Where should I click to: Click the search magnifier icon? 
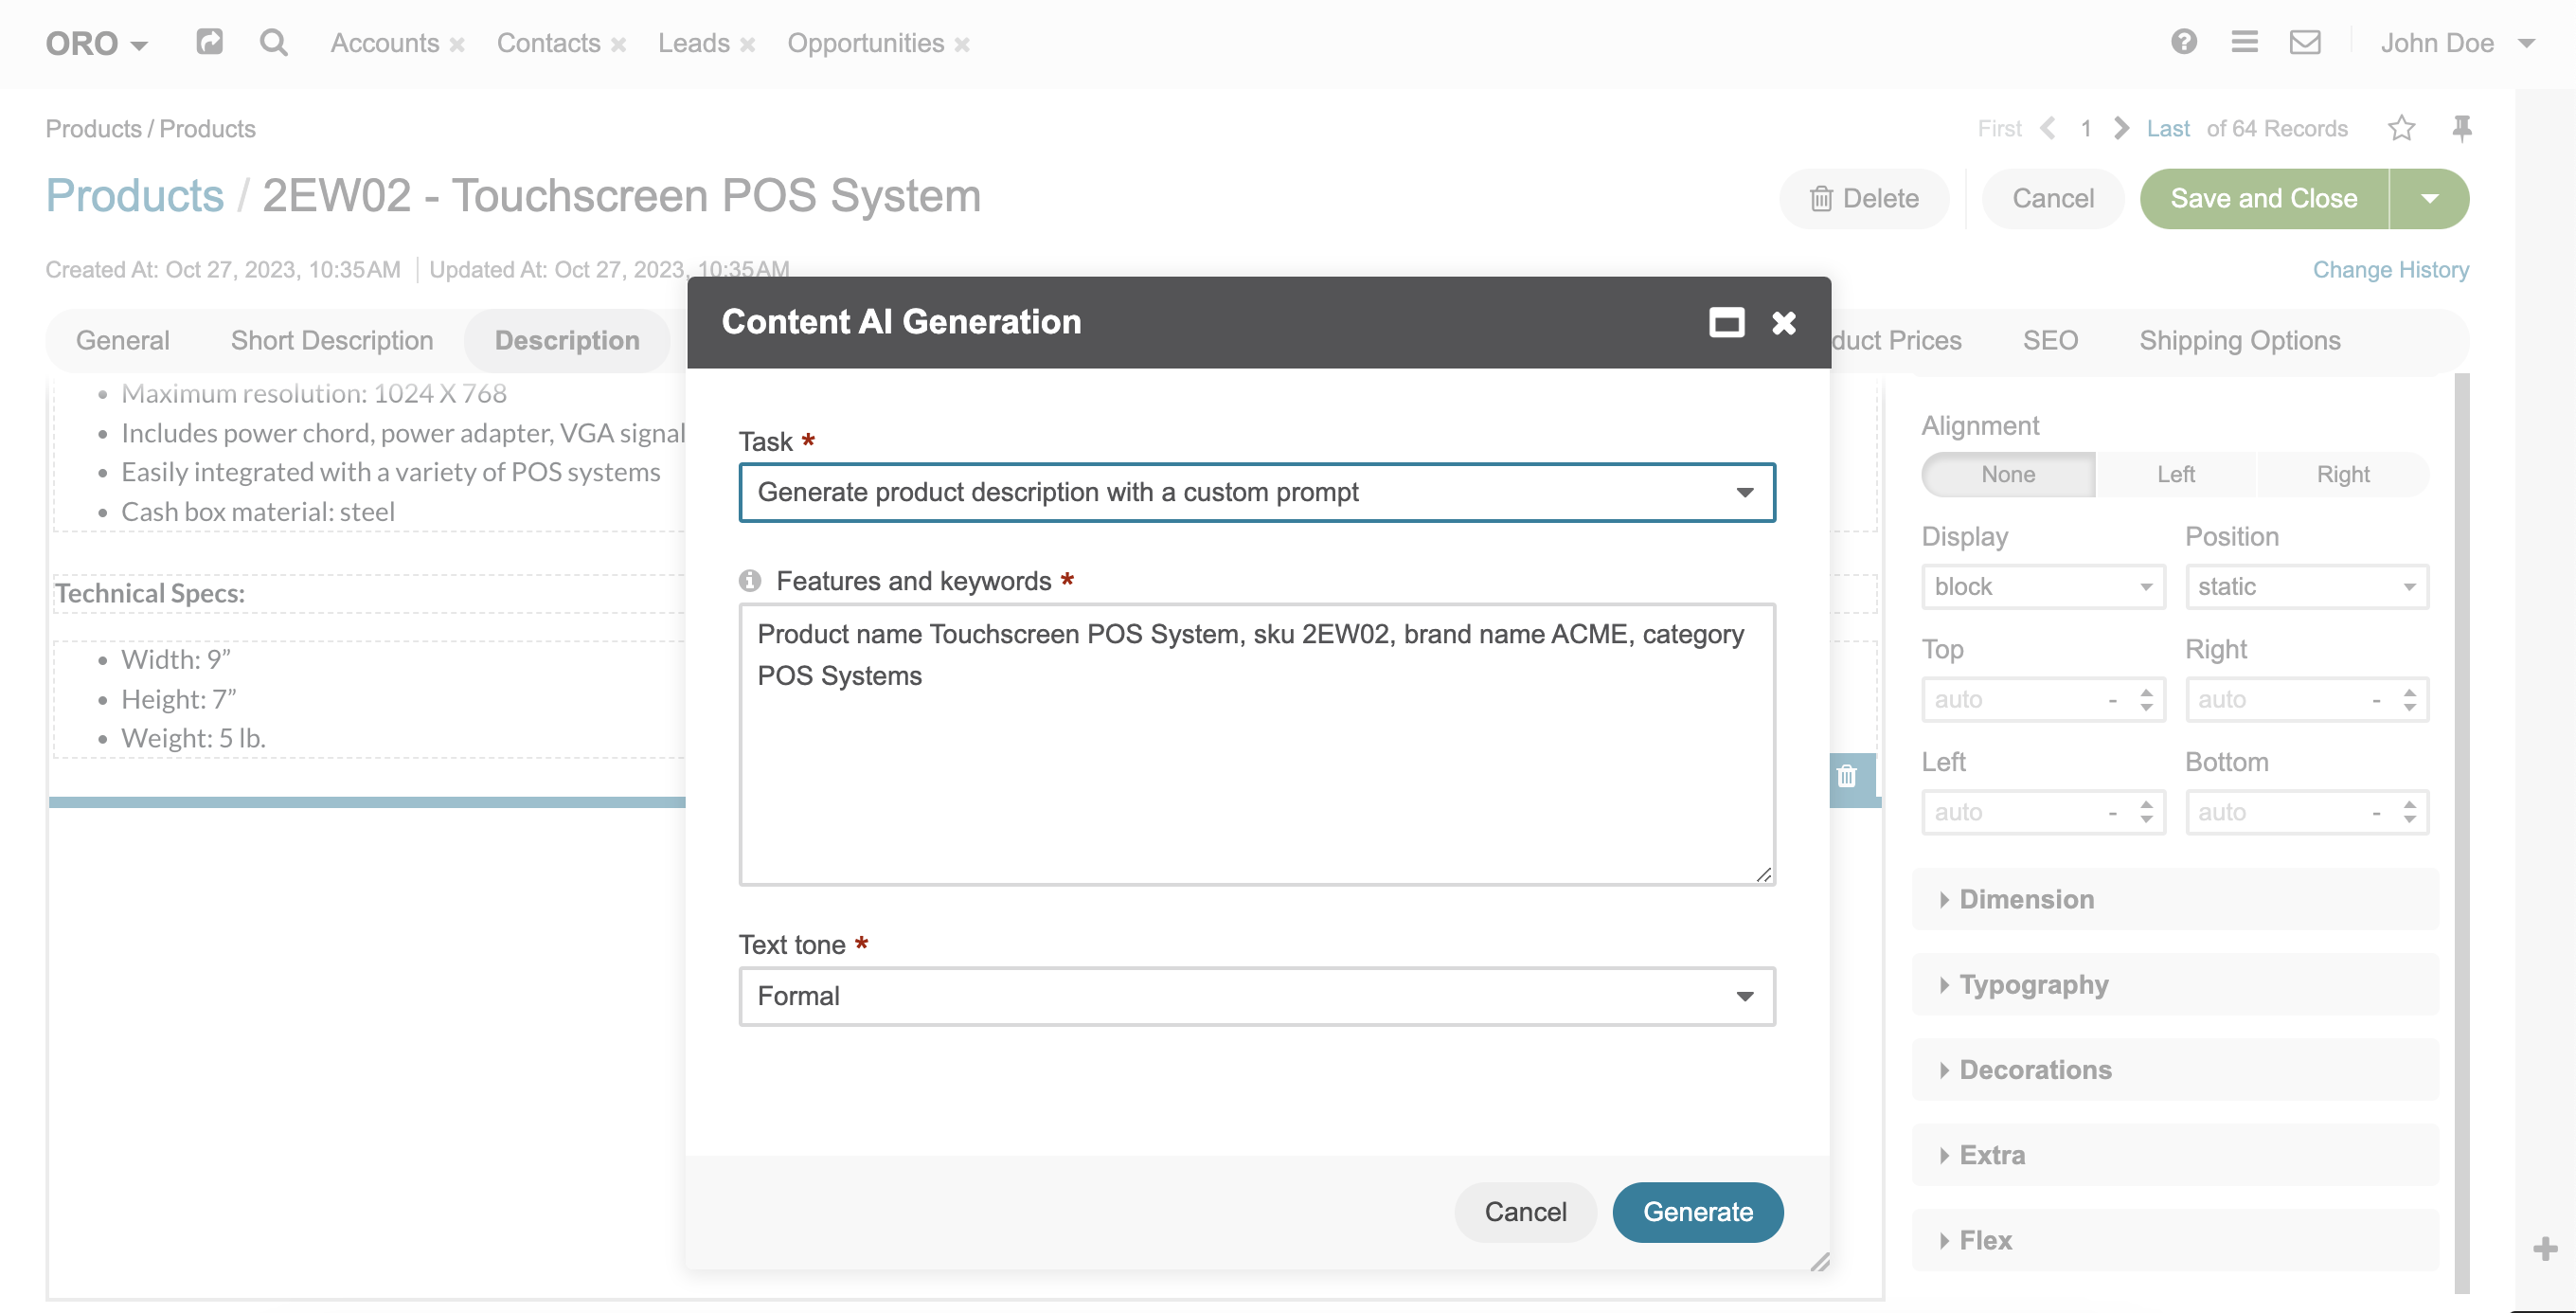click(x=273, y=42)
